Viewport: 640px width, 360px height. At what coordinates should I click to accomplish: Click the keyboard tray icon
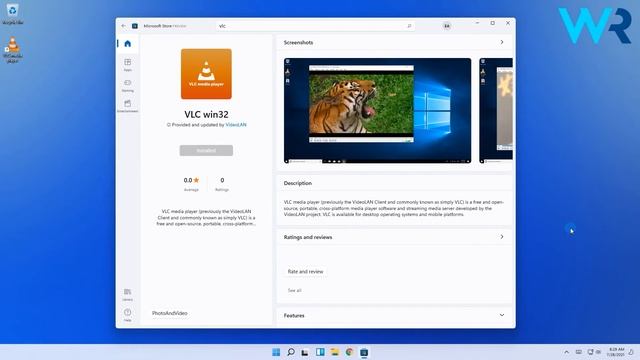click(579, 352)
